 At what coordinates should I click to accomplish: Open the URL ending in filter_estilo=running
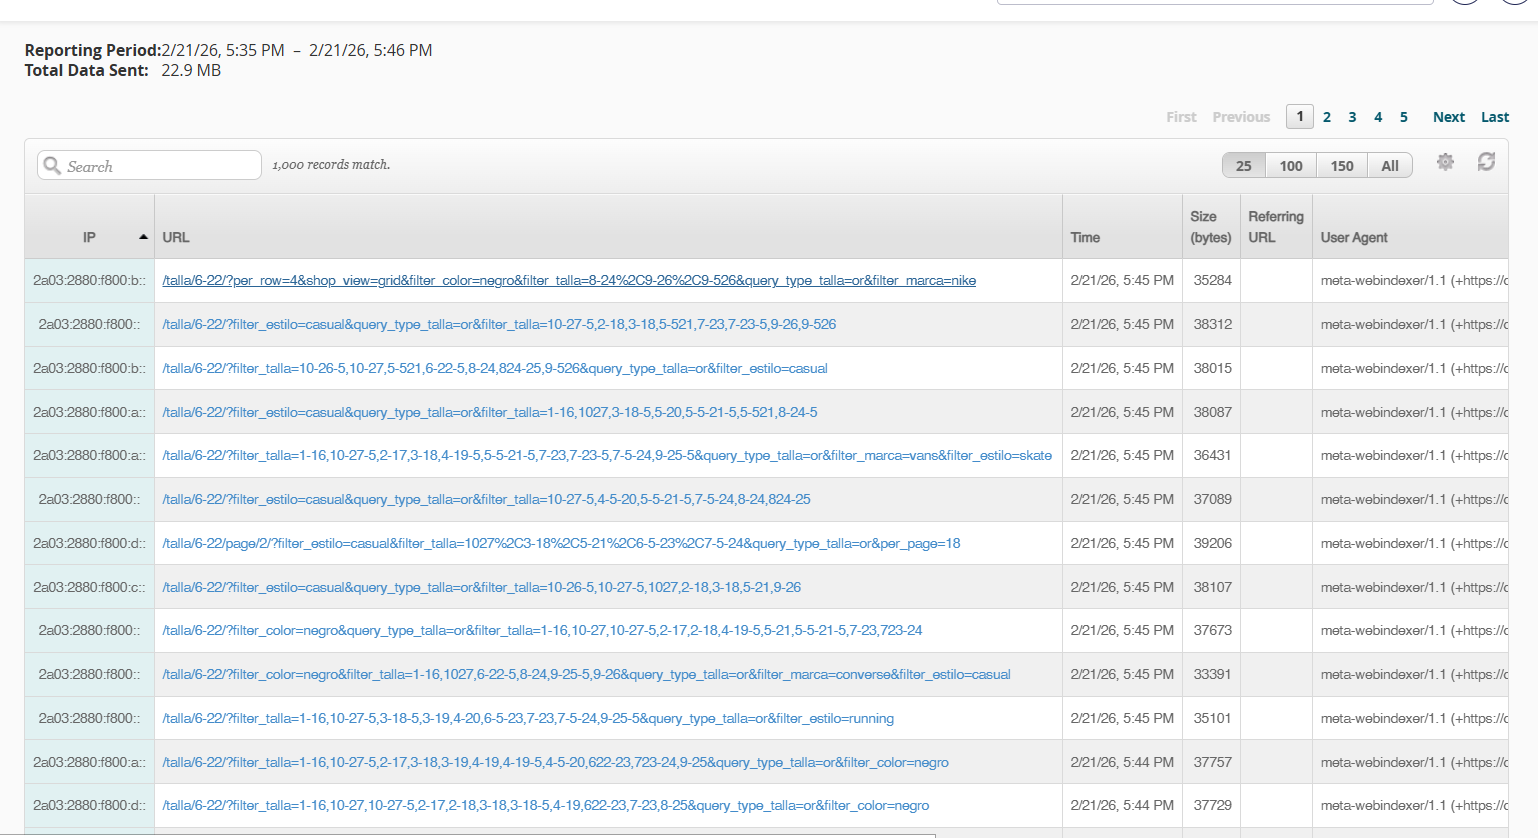528,718
